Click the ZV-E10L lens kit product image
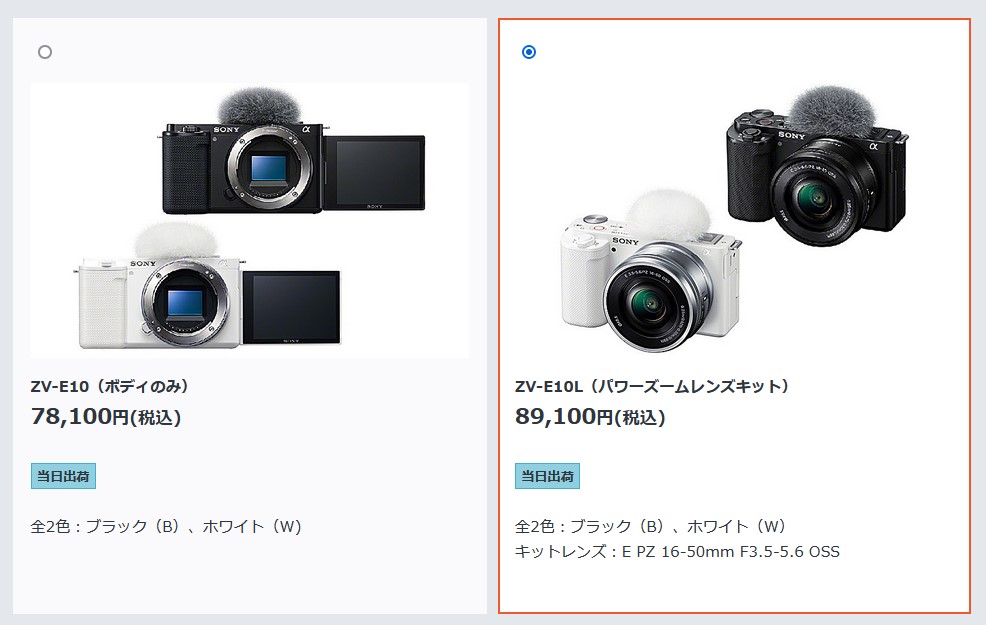The image size is (986, 625). [x=734, y=220]
